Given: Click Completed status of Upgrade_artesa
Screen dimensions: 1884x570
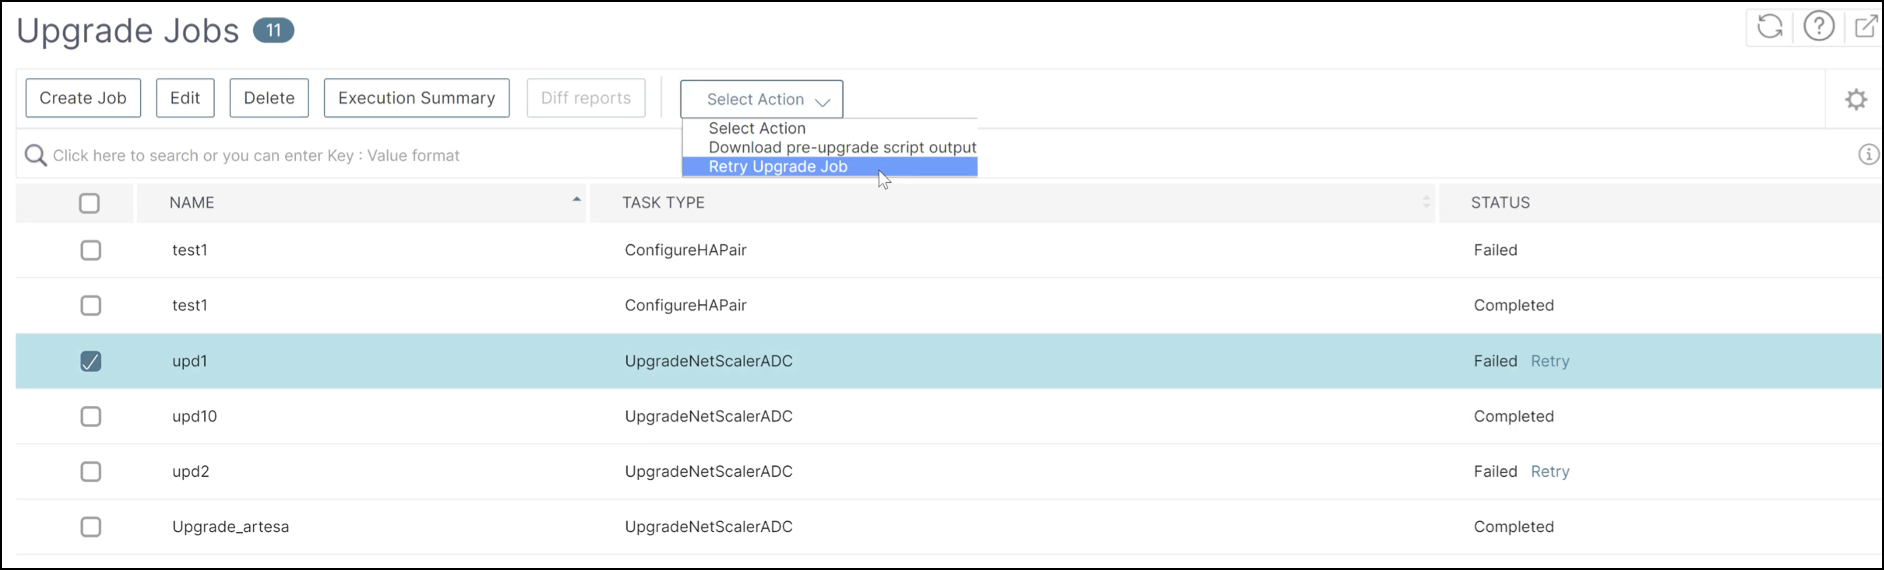Looking at the screenshot, I should pos(1513,527).
